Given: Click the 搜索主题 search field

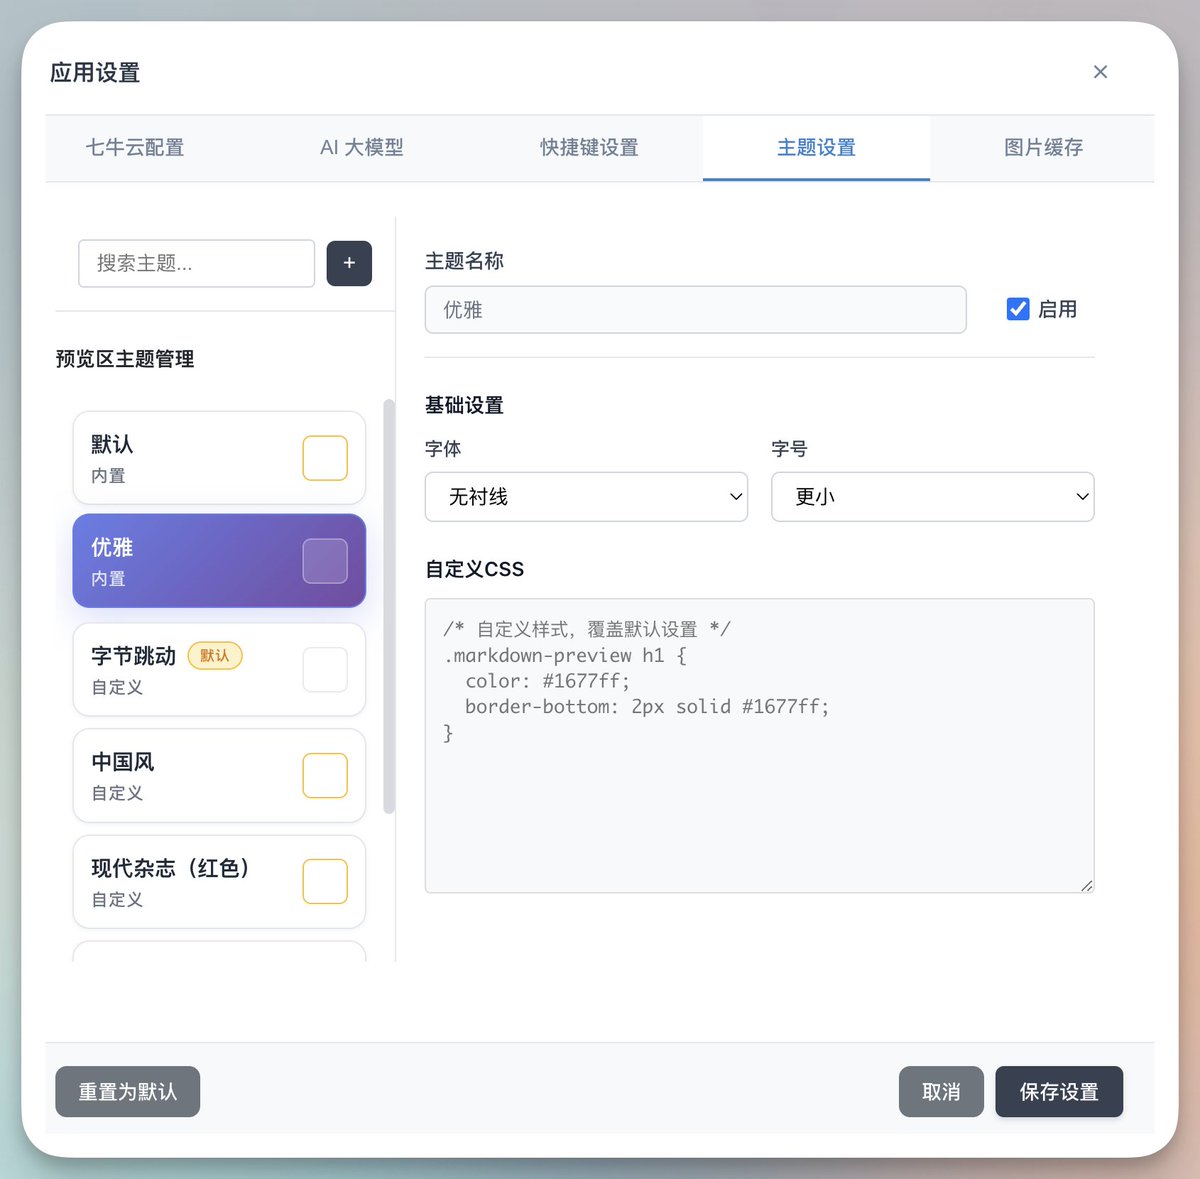Looking at the screenshot, I should (x=196, y=263).
